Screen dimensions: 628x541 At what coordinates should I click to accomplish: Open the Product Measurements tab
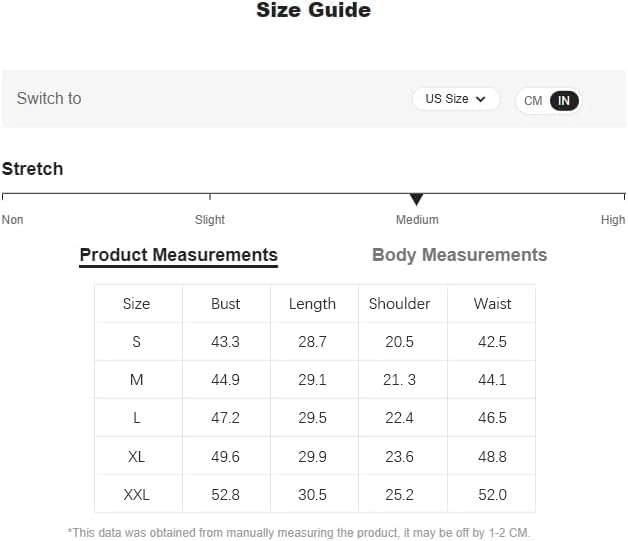[x=178, y=255]
